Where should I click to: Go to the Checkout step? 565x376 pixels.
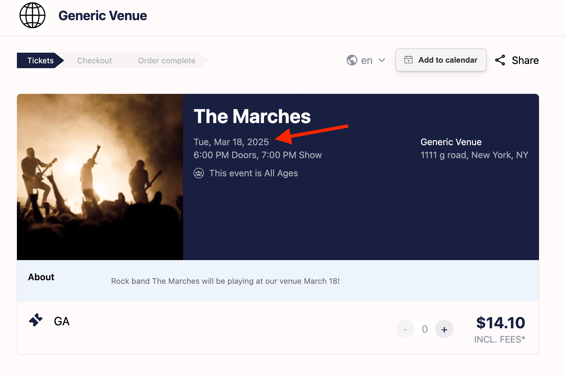[94, 61]
